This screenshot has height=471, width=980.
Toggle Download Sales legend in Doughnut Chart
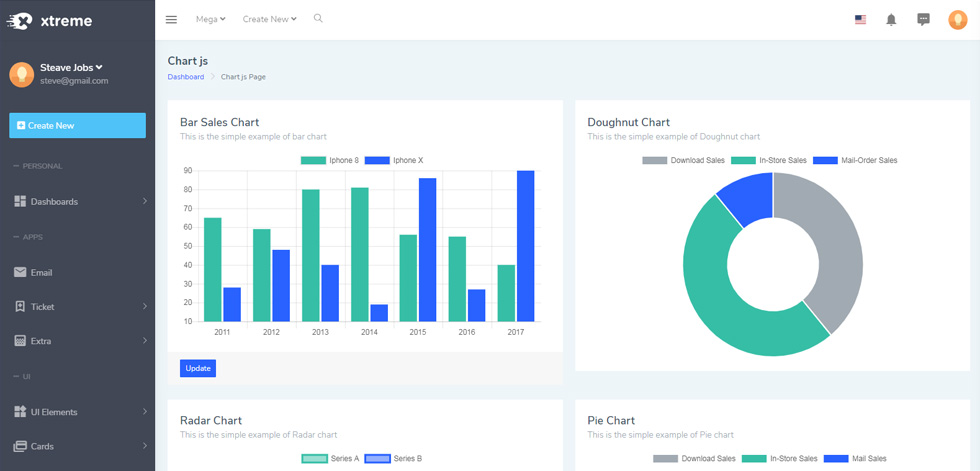pos(684,161)
